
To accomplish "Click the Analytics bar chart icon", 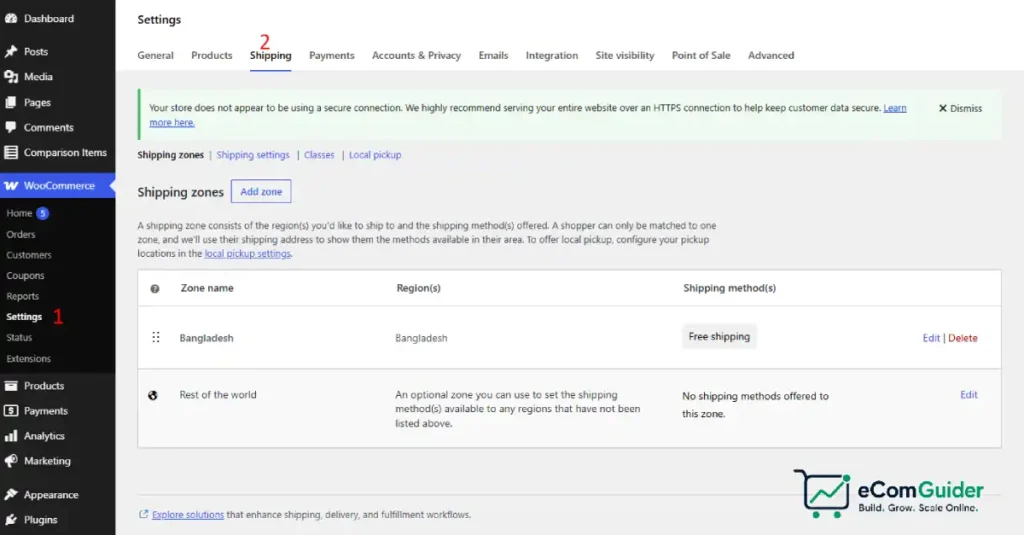I will click(11, 436).
